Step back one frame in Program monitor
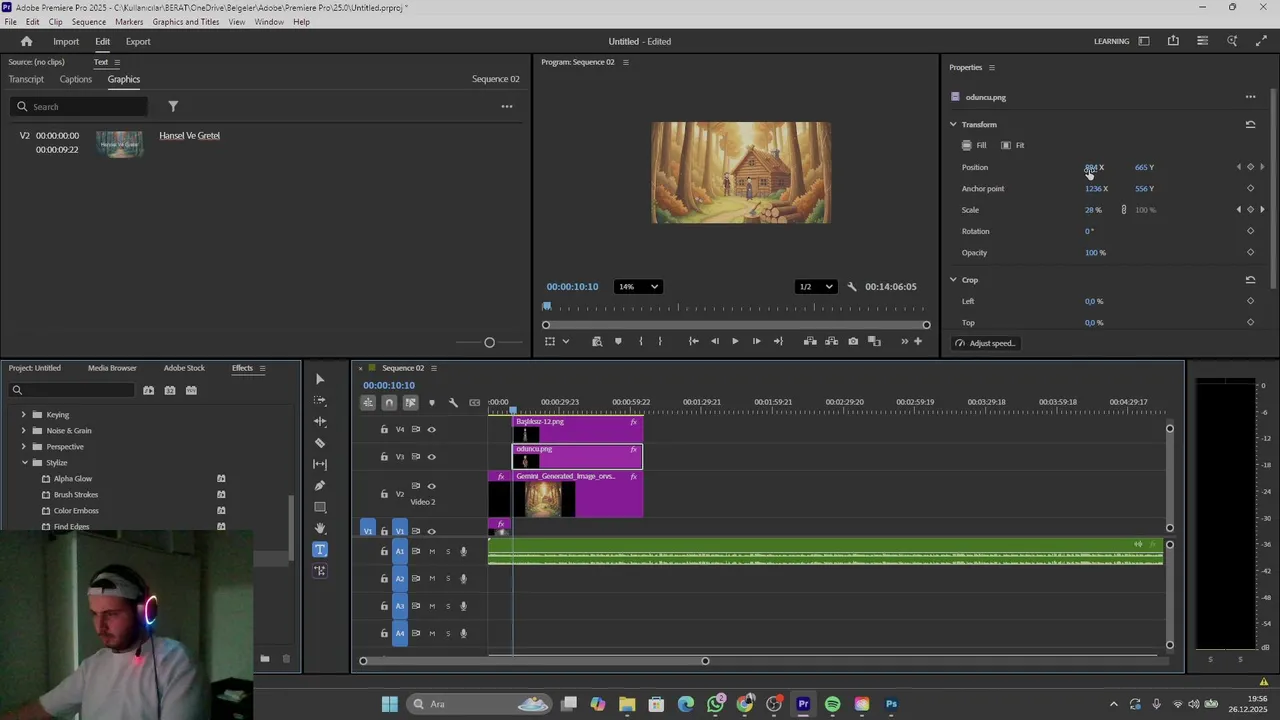The image size is (1280, 720). (x=714, y=342)
